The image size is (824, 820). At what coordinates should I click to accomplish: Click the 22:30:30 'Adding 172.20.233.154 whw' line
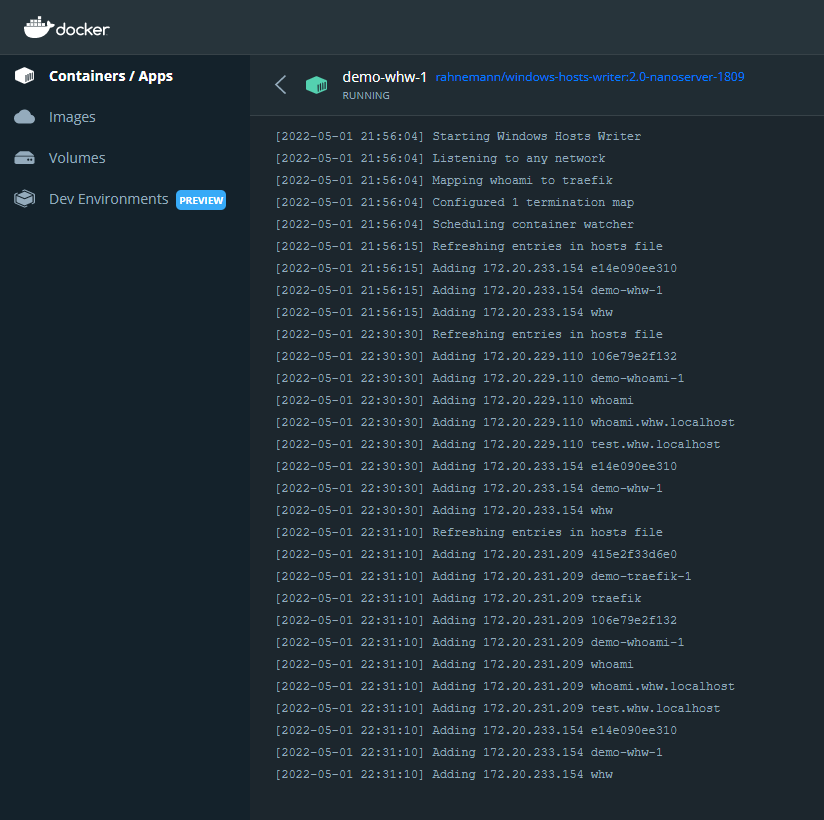pyautogui.click(x=444, y=510)
